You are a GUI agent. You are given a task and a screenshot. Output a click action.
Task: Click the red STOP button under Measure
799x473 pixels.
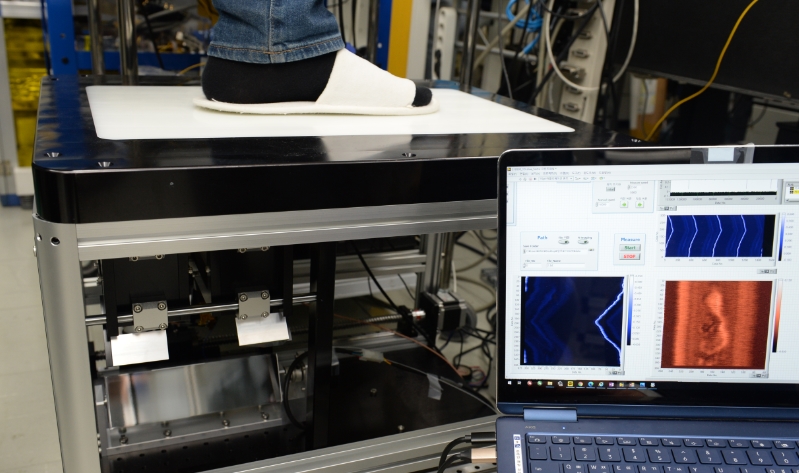(x=630, y=256)
